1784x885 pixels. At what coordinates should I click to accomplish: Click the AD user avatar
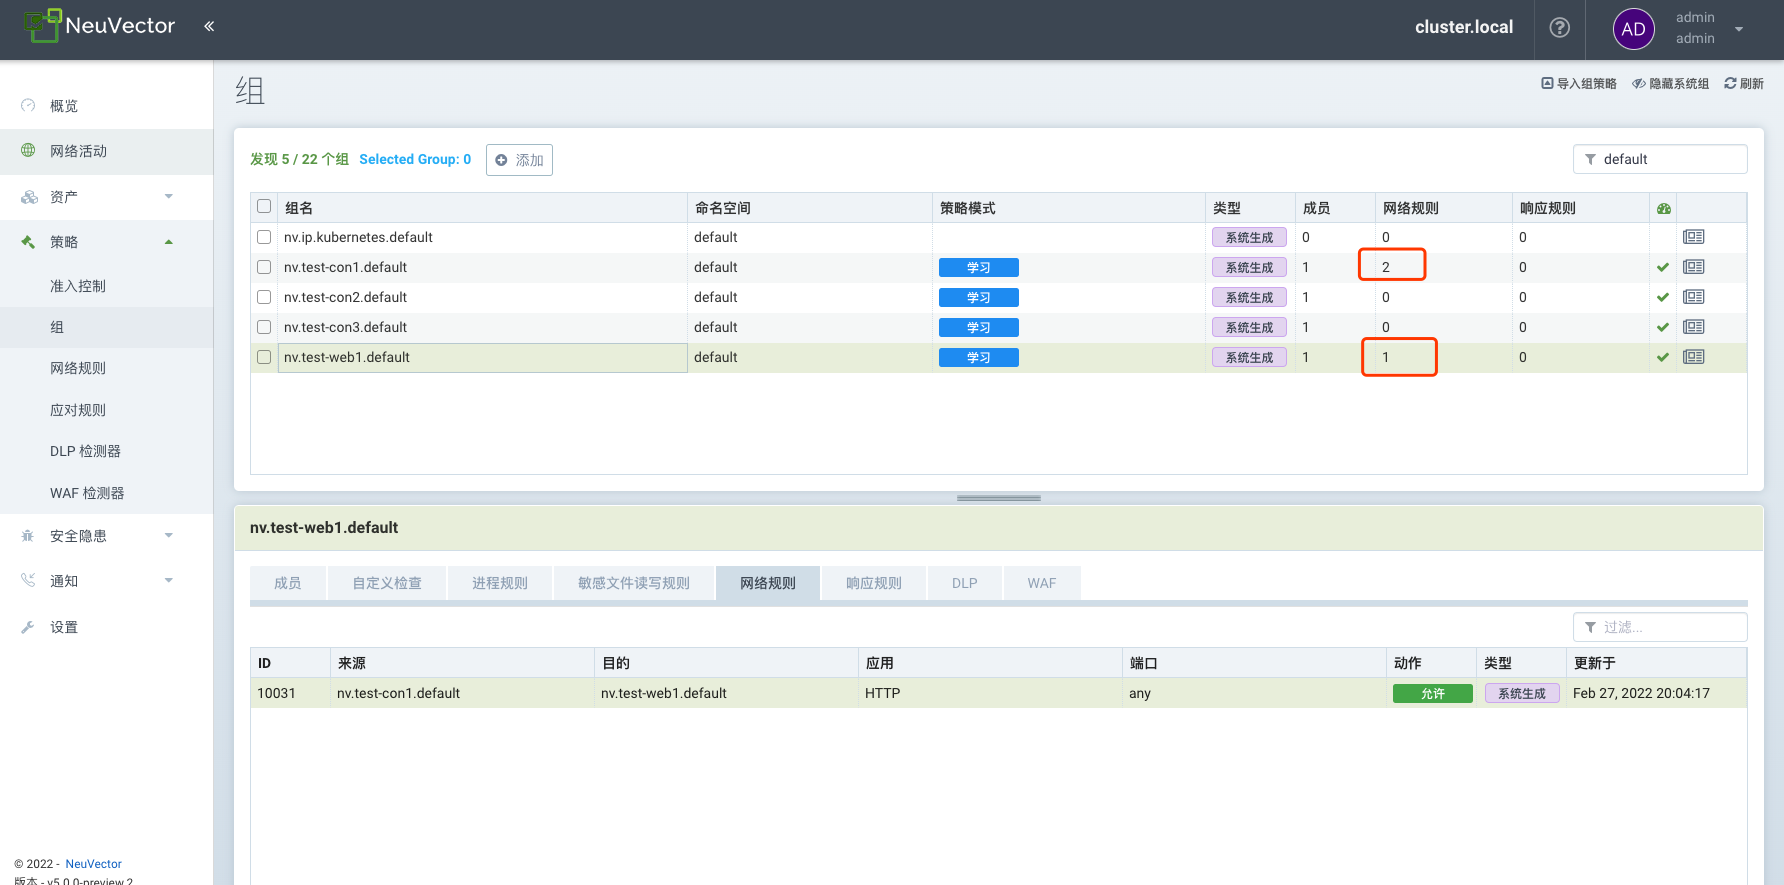click(x=1633, y=29)
